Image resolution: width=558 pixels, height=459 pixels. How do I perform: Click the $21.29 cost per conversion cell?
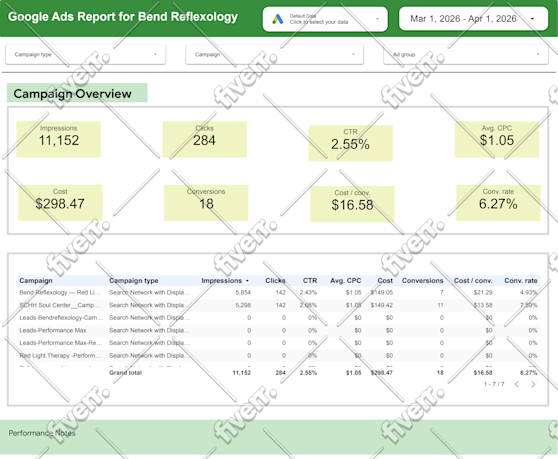click(x=483, y=292)
